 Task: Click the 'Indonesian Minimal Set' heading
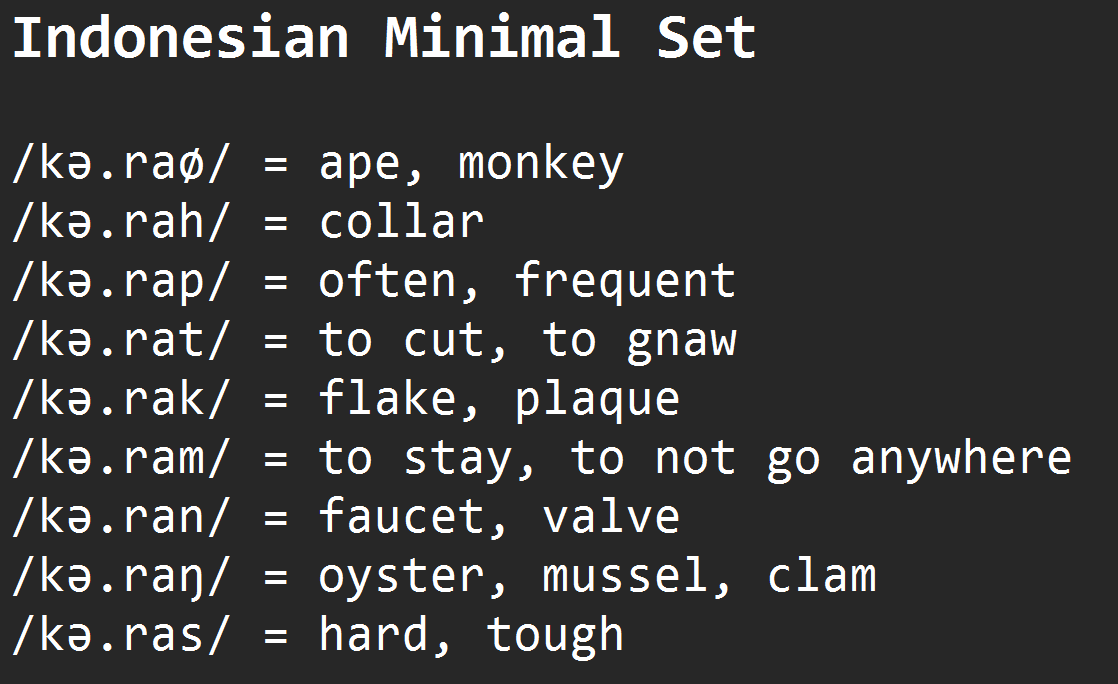coord(384,37)
